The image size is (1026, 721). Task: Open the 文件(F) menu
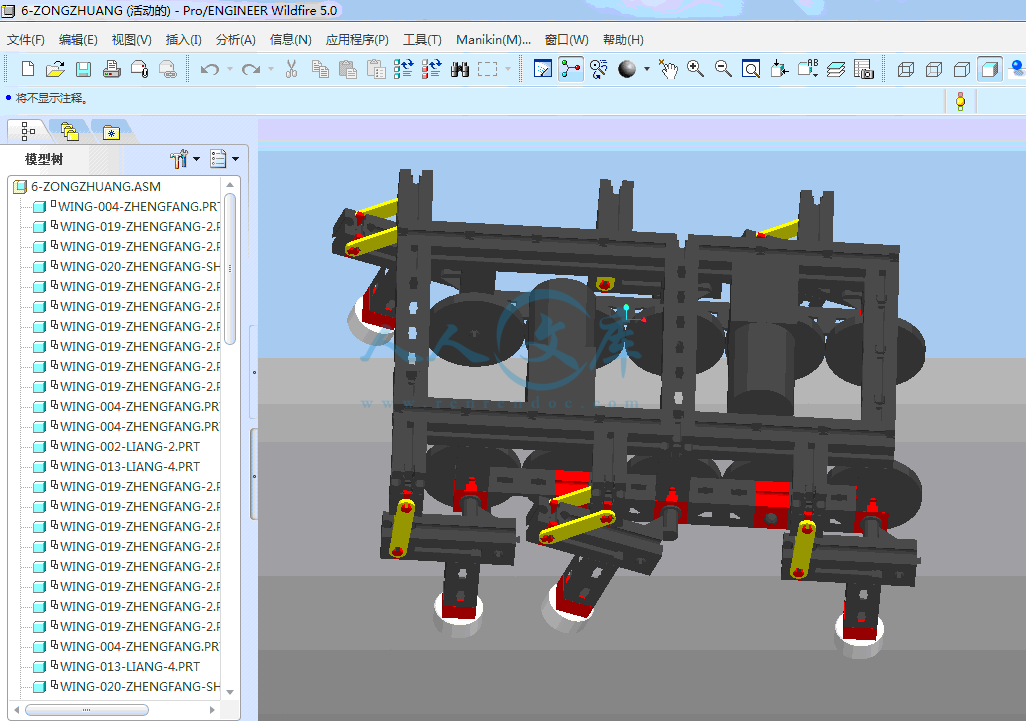(26, 40)
